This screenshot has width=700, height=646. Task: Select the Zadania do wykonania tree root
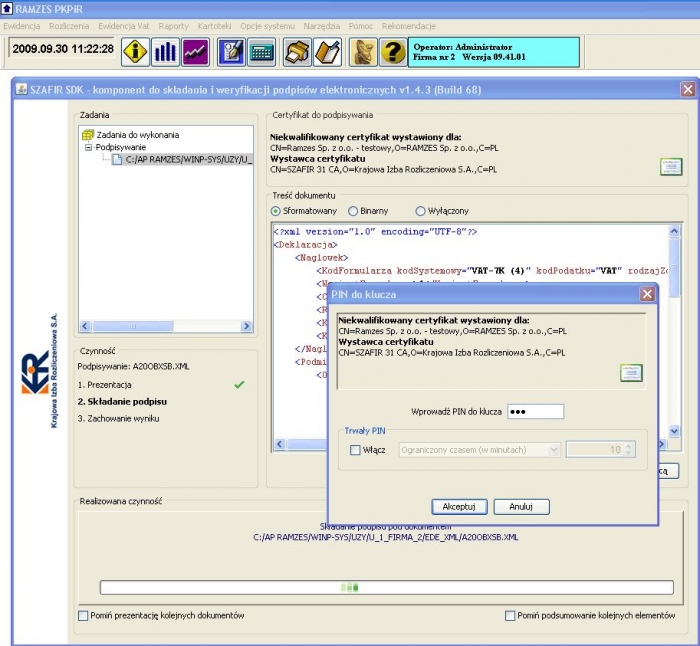click(138, 134)
